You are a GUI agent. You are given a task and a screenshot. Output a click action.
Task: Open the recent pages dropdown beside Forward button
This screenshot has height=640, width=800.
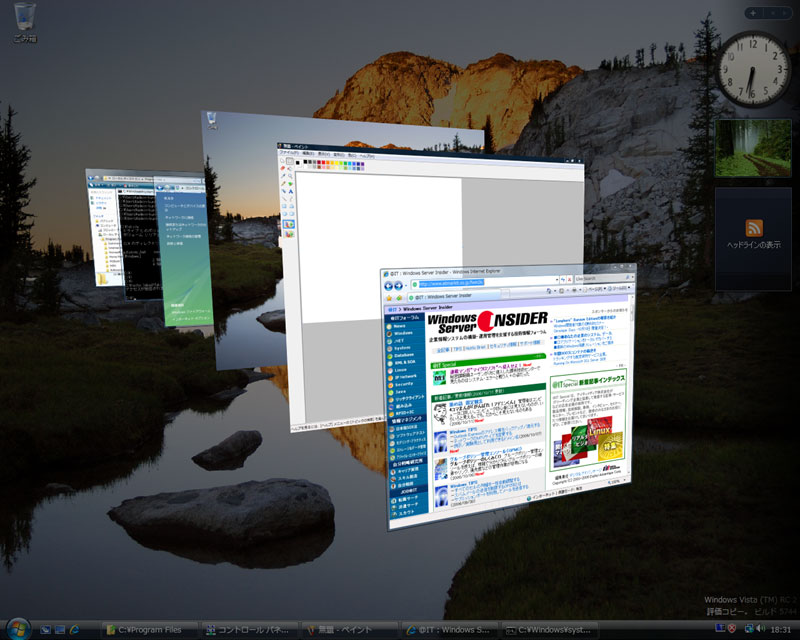coord(406,286)
